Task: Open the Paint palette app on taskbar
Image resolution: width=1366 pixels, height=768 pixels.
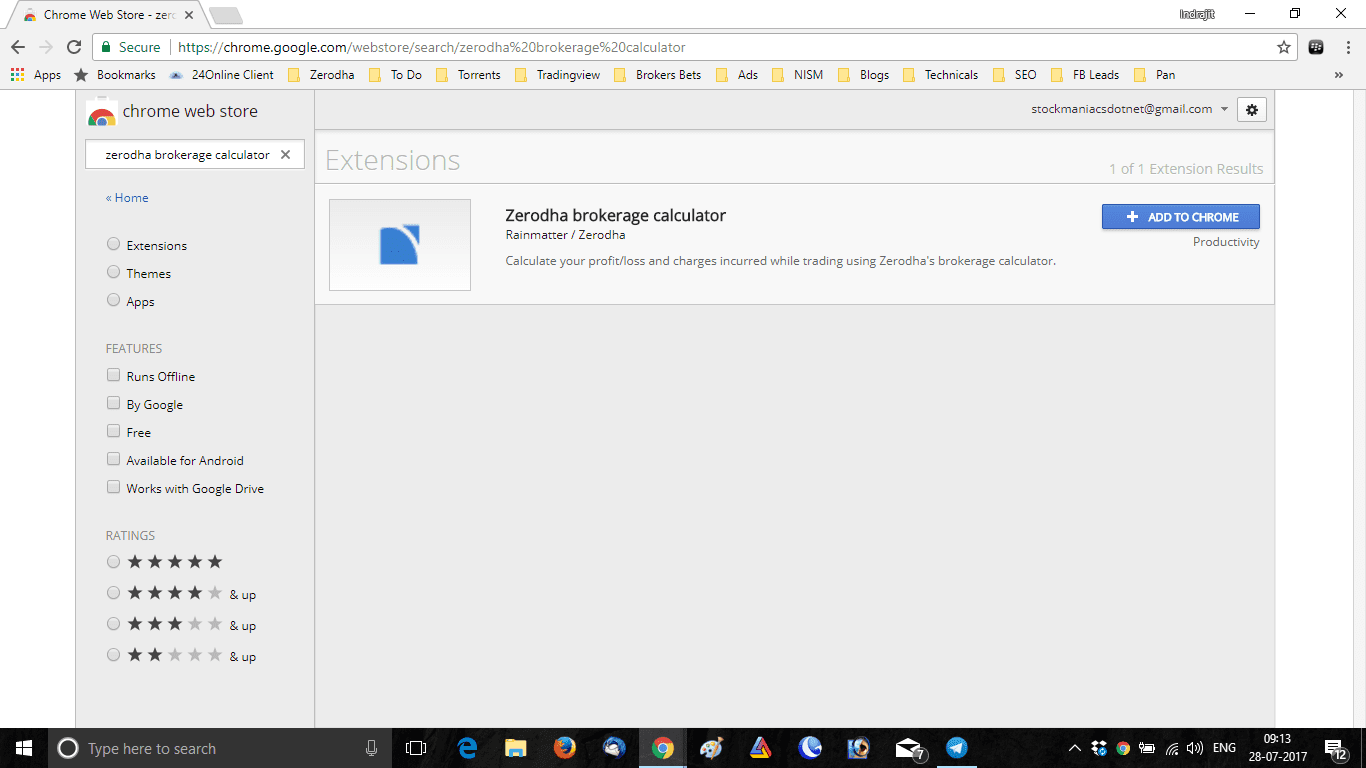Action: pyautogui.click(x=711, y=748)
